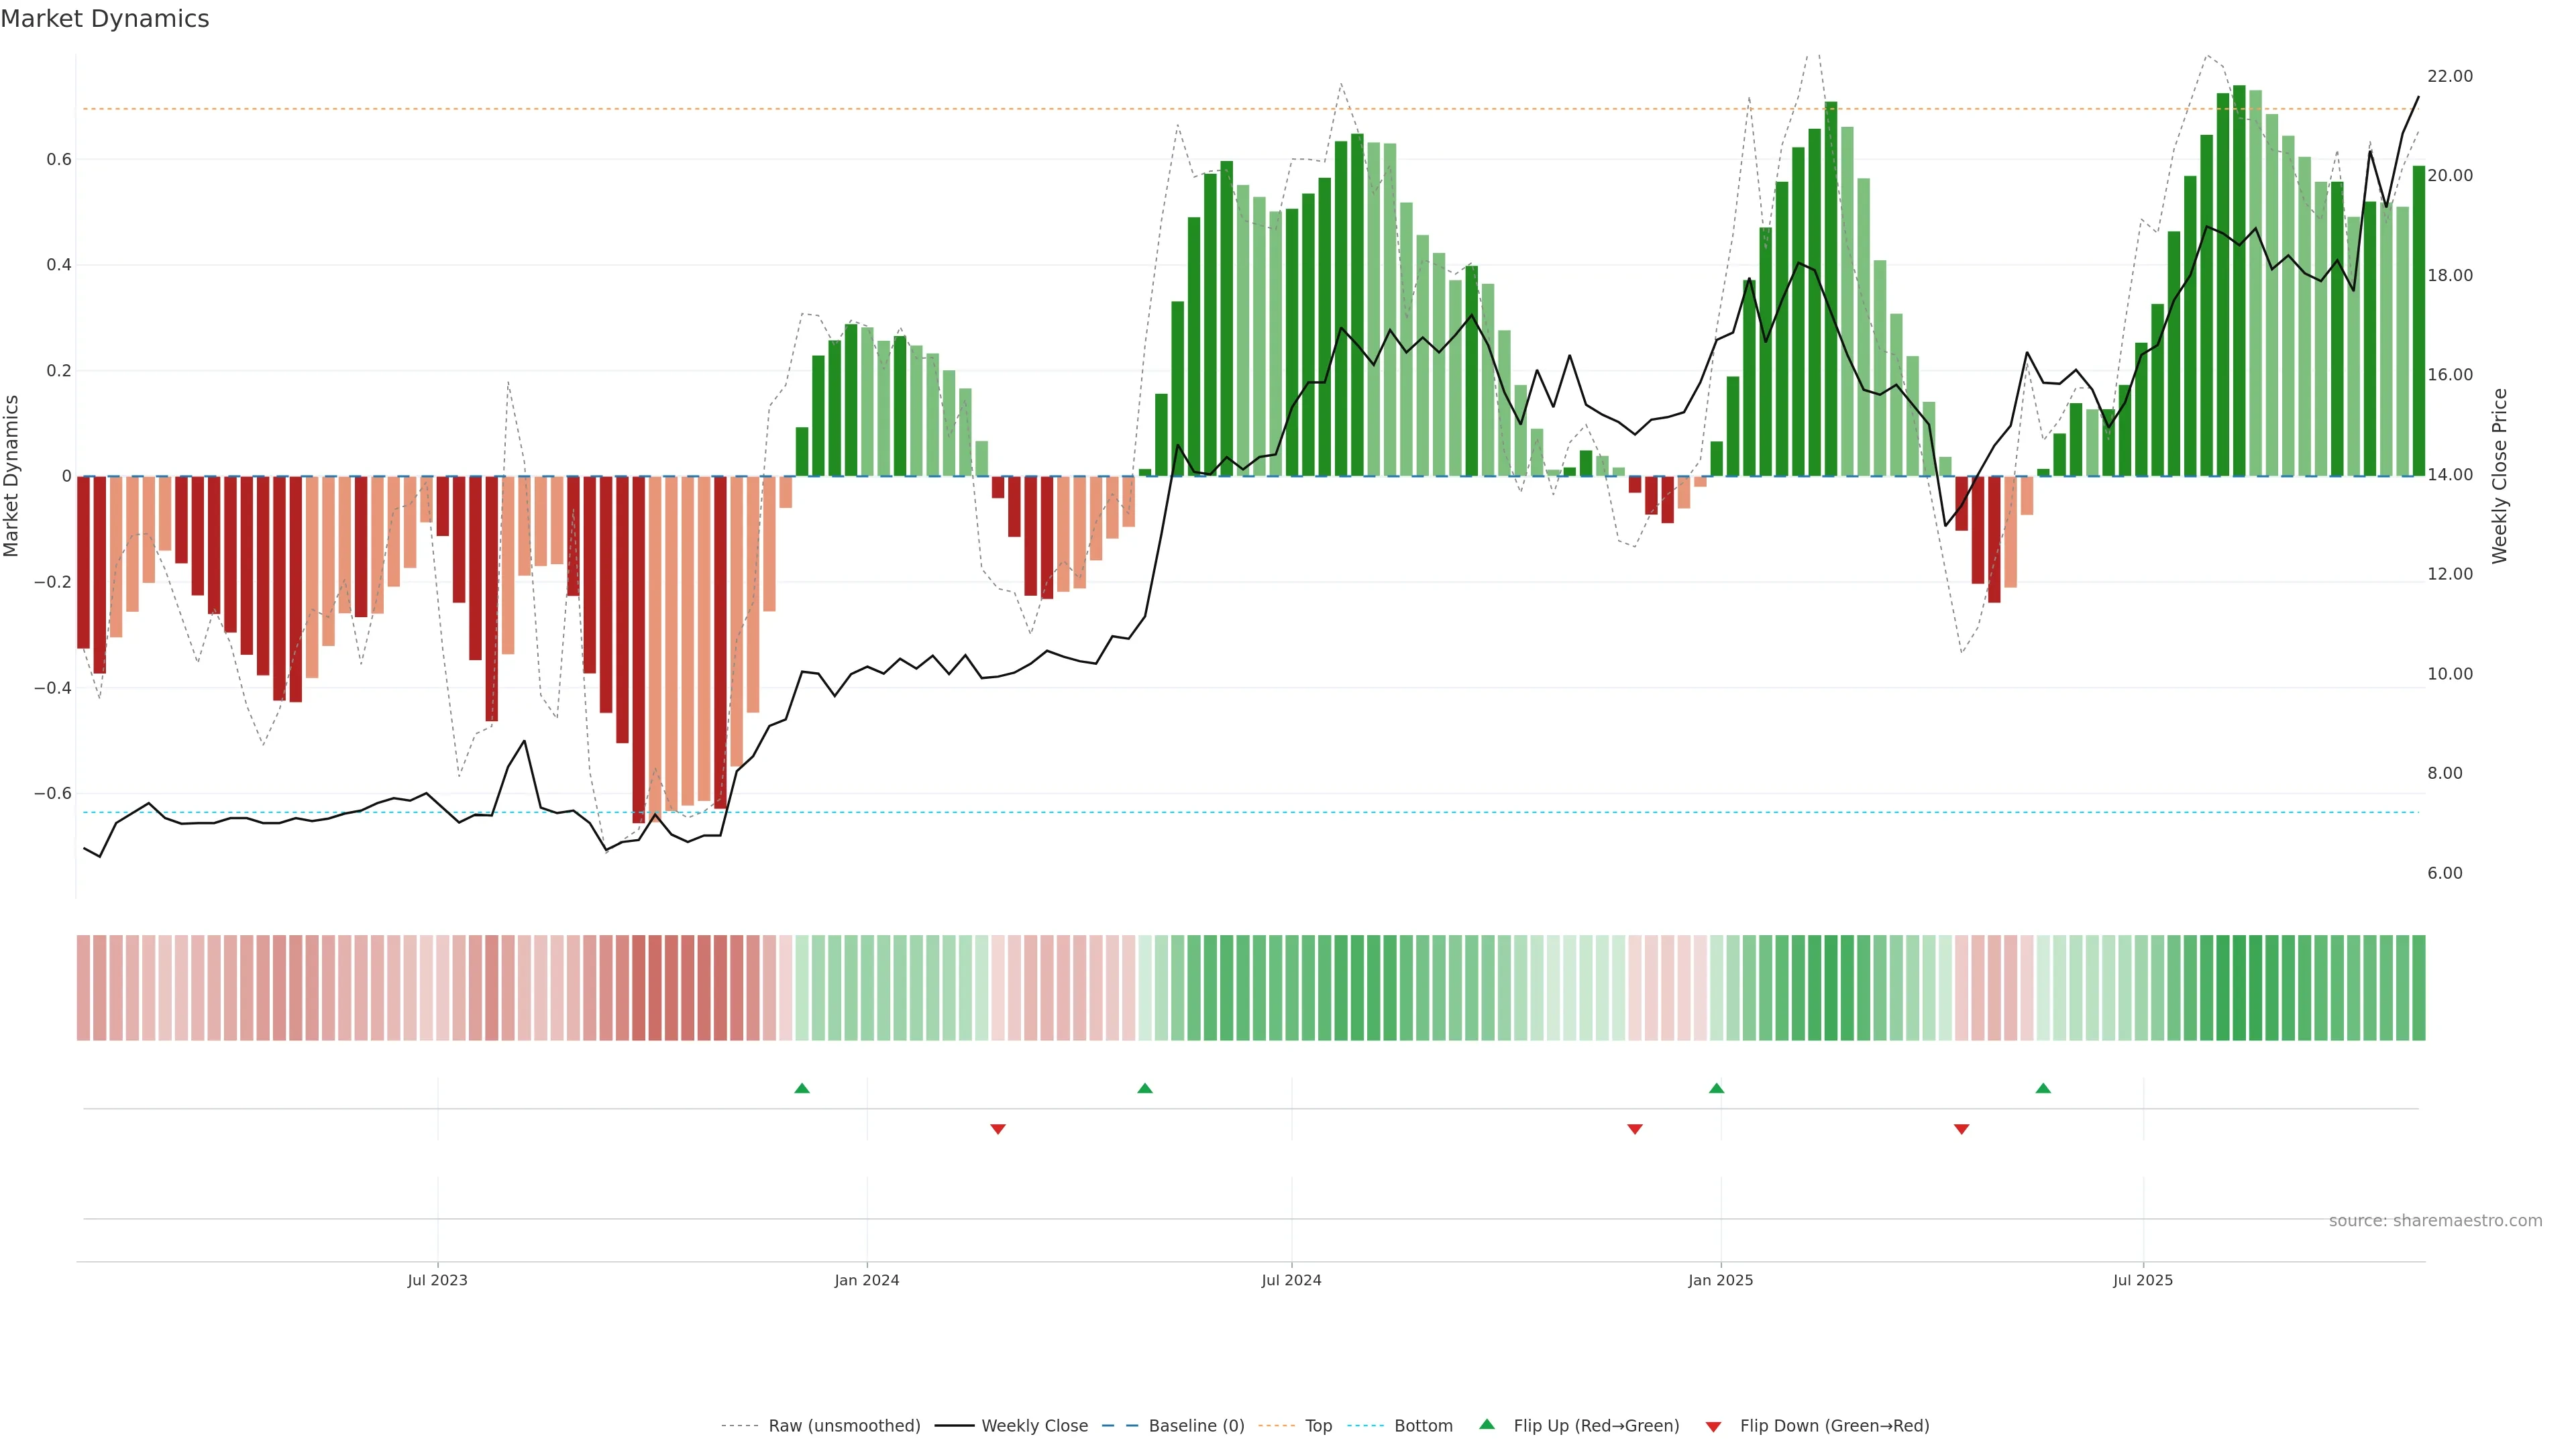Click the red flip-down triangle after Jan 2024
Image resolution: width=2576 pixels, height=1449 pixels.
(997, 1129)
